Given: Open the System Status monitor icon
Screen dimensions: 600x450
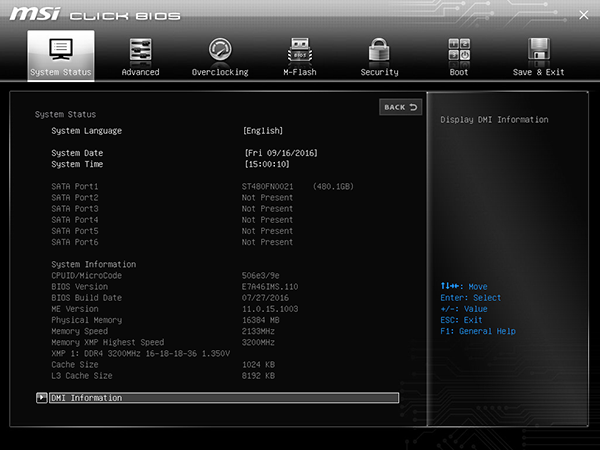Looking at the screenshot, I should (x=61, y=49).
